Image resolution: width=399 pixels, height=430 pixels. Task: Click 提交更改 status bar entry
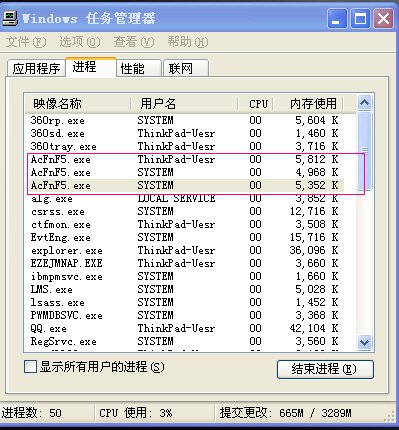point(285,413)
